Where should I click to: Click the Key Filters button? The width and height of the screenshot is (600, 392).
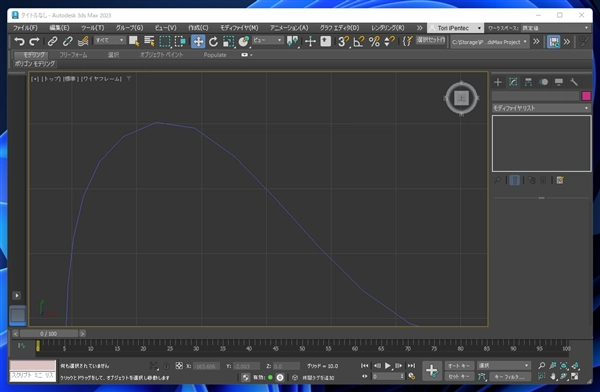[510, 377]
